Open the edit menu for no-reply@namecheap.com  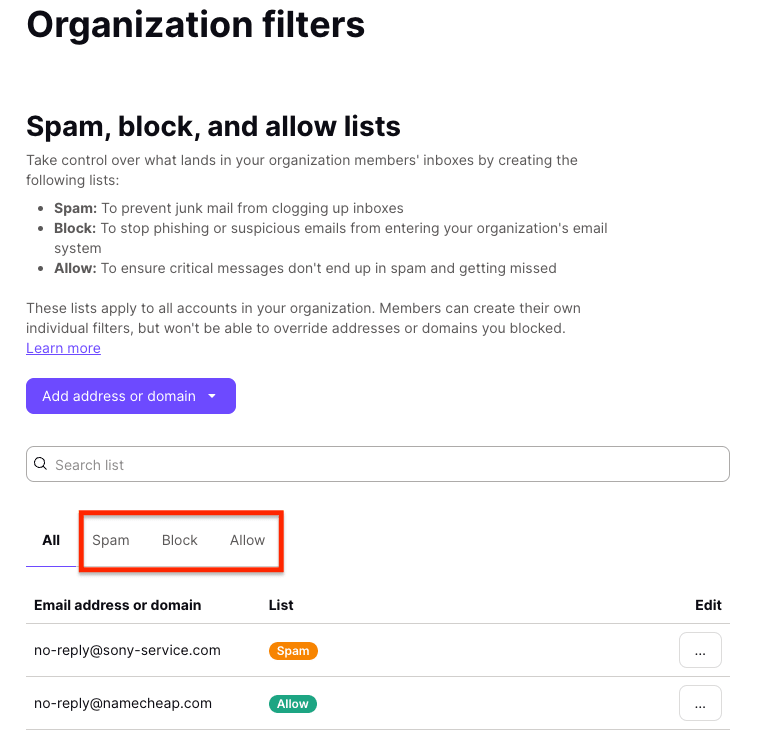[700, 703]
